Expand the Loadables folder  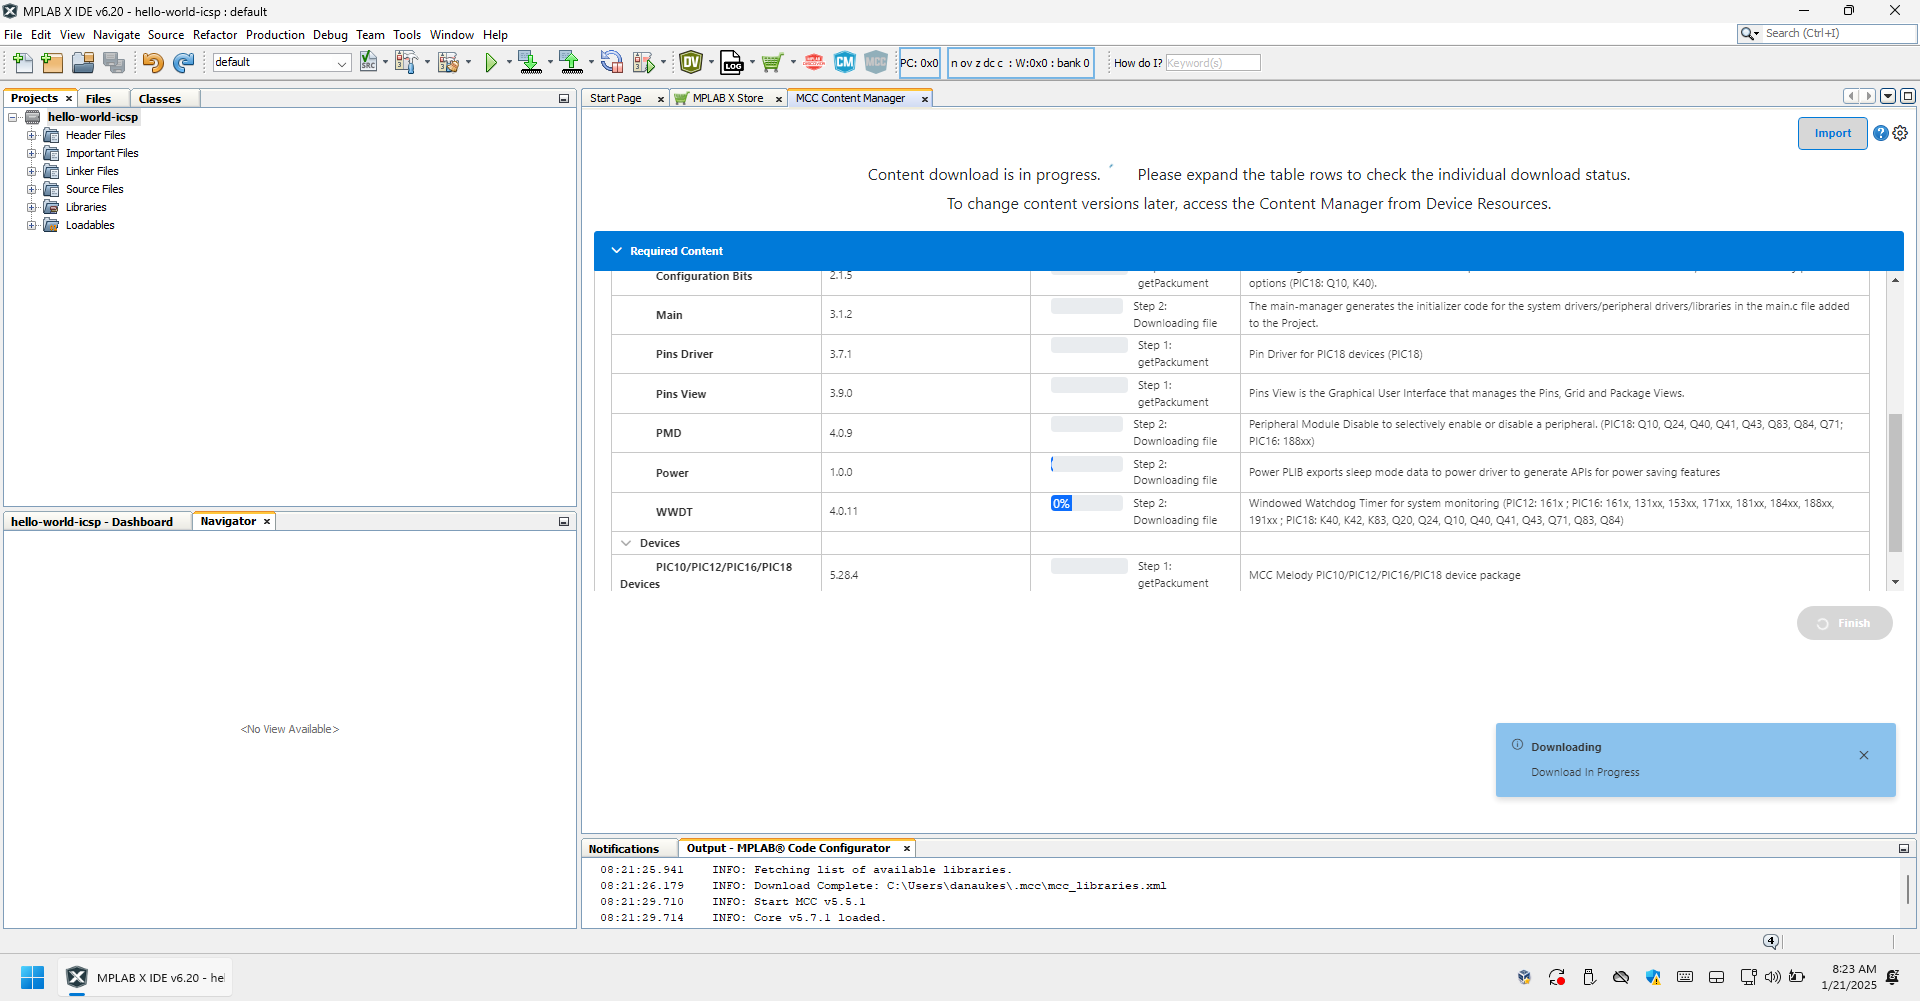click(32, 225)
